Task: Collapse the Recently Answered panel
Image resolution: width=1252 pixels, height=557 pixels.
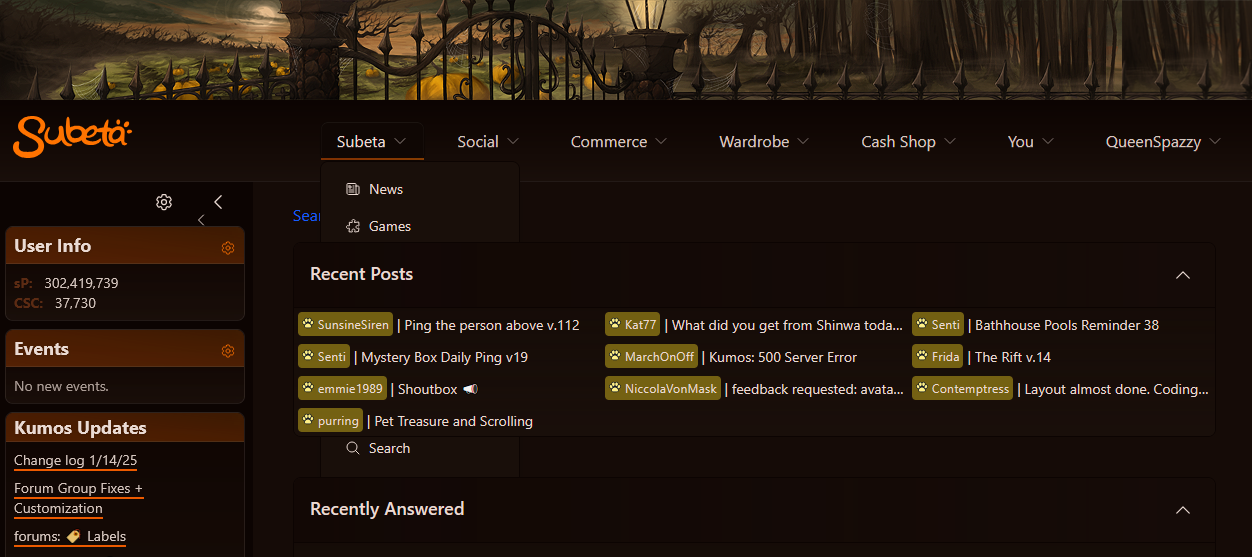Action: pyautogui.click(x=1183, y=510)
